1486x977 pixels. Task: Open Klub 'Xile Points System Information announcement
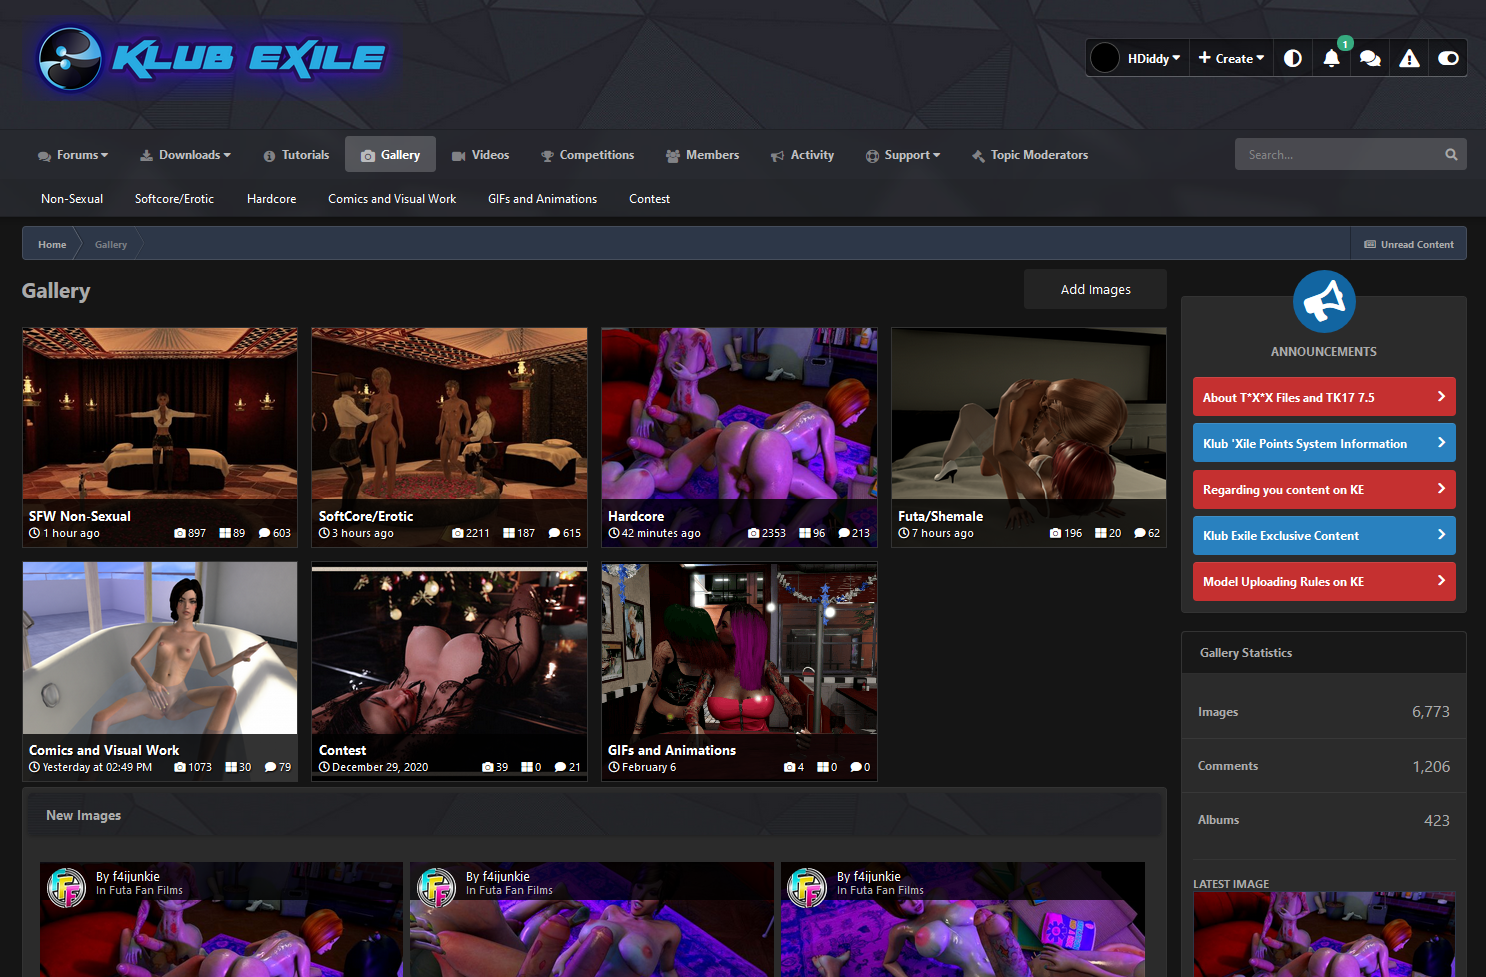[1324, 443]
